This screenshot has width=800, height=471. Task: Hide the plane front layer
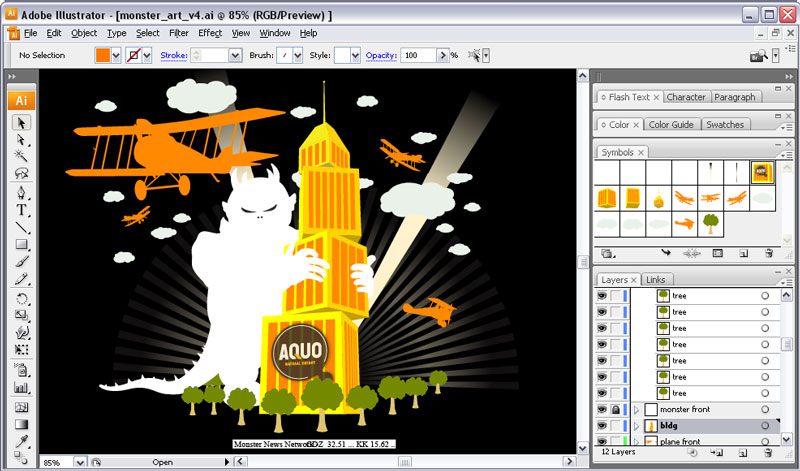click(602, 441)
